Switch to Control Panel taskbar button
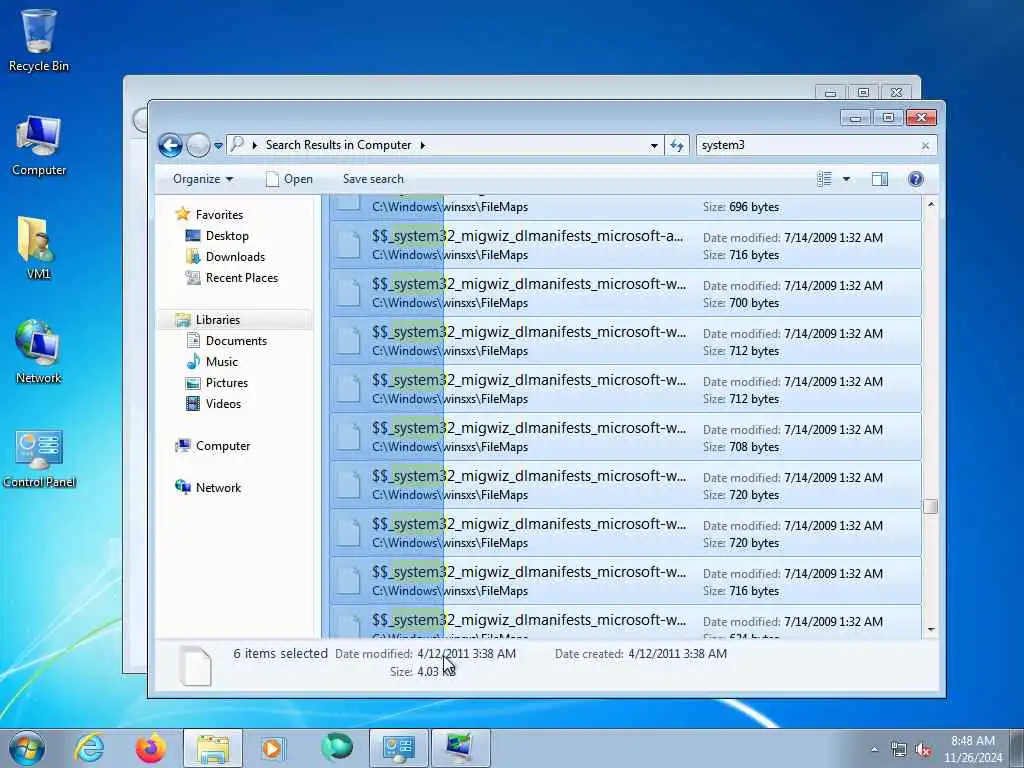 [398, 748]
